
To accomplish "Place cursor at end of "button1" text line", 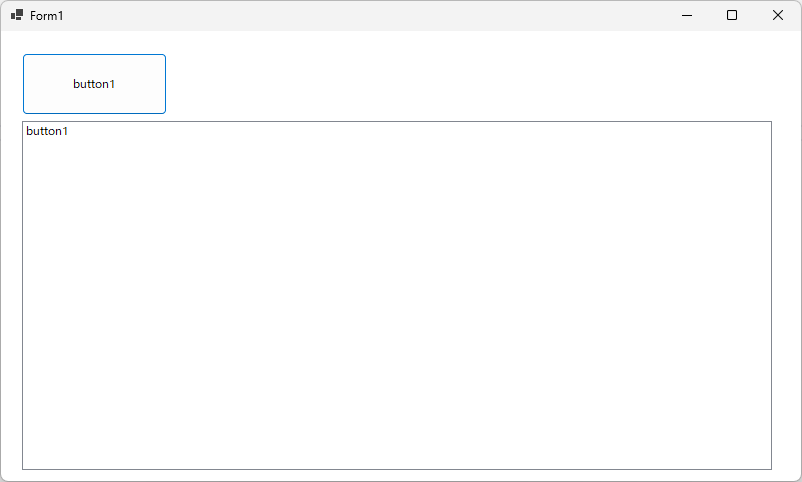I will click(x=70, y=131).
